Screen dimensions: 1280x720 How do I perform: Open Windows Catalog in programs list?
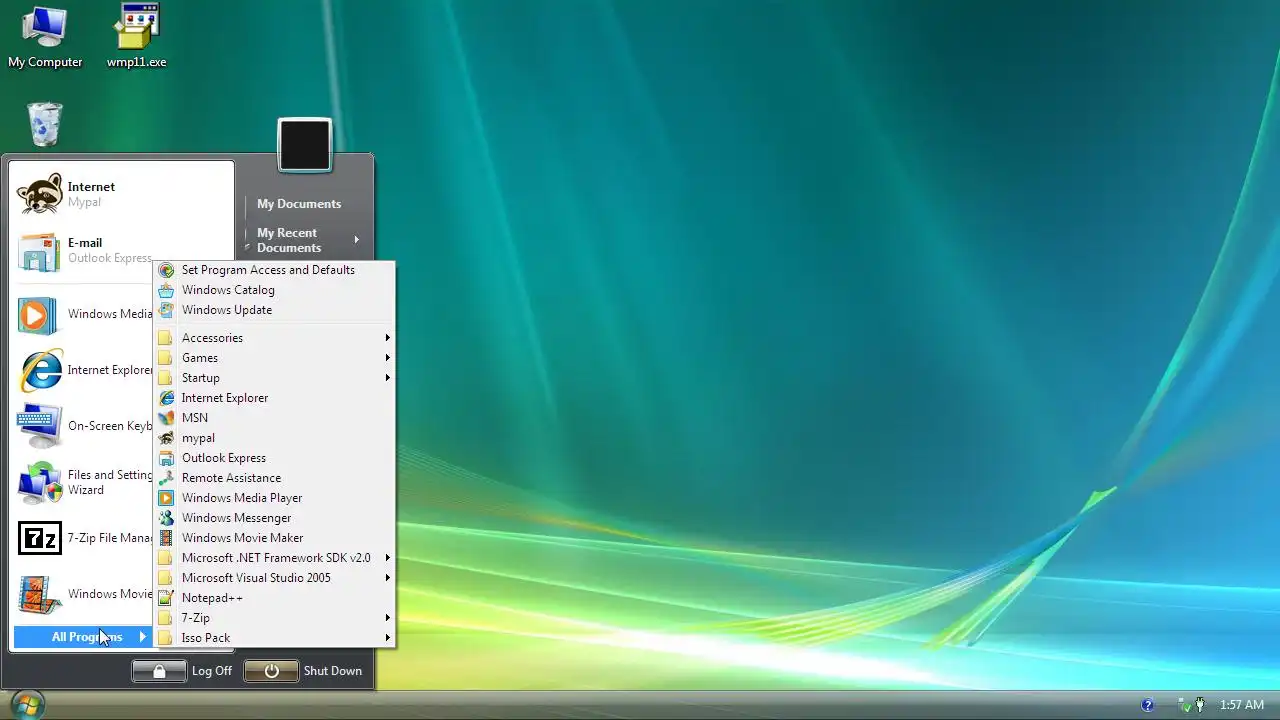274,290
